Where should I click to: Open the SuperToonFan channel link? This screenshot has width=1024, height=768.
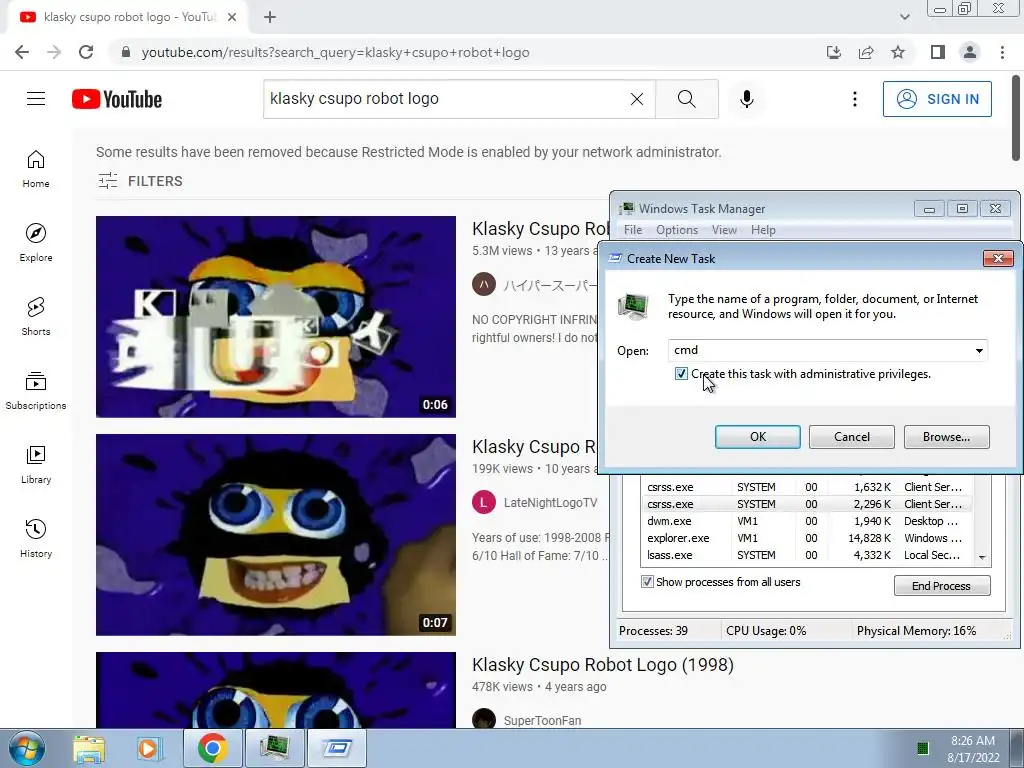tap(542, 720)
